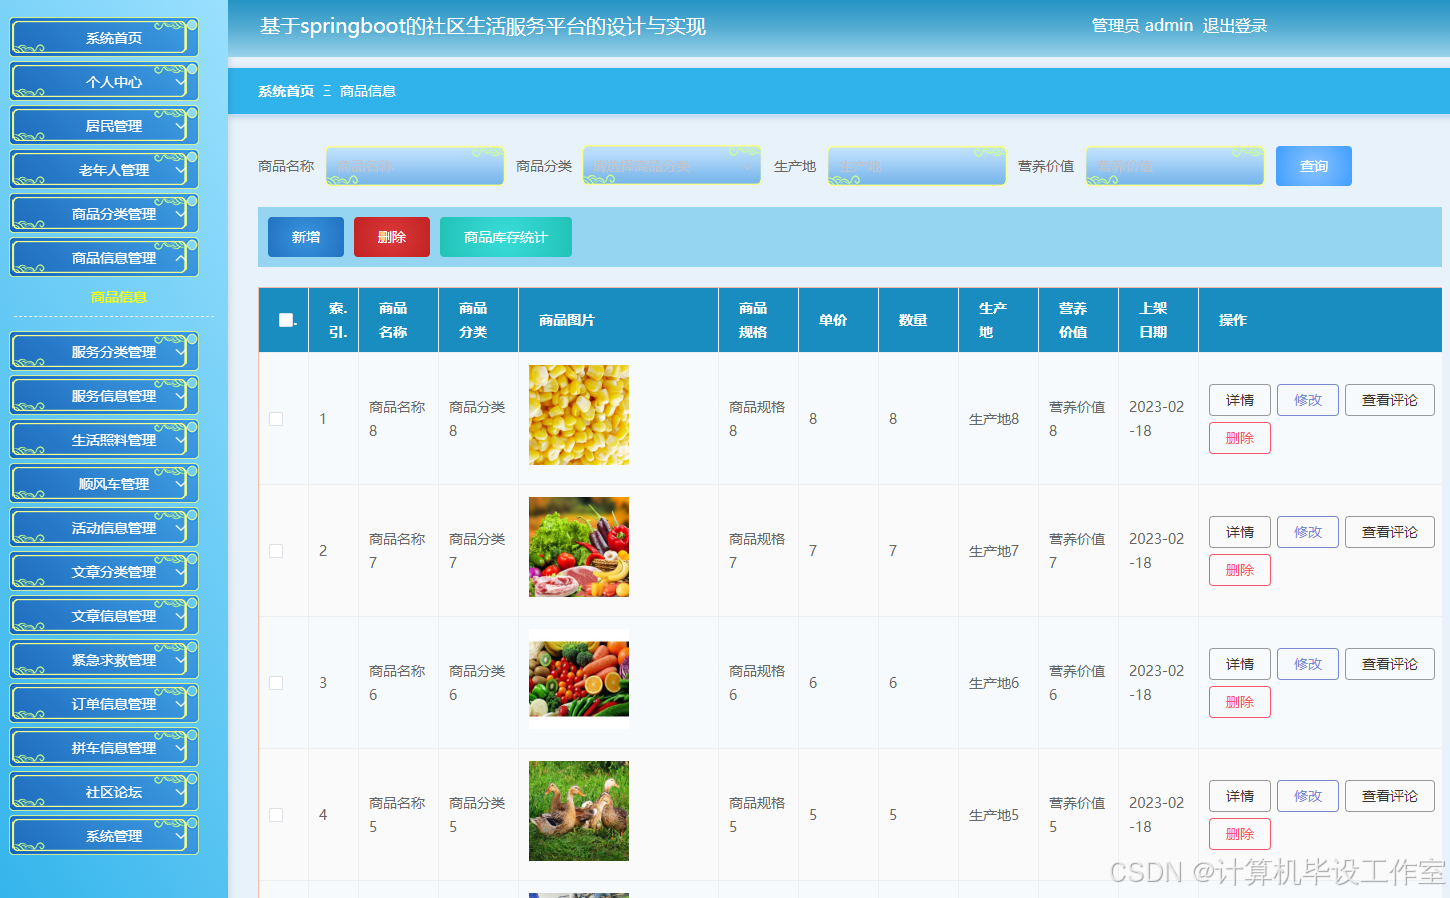1450x898 pixels.
Task: Click 删除 in the 商品名称5 row
Action: pyautogui.click(x=1240, y=834)
